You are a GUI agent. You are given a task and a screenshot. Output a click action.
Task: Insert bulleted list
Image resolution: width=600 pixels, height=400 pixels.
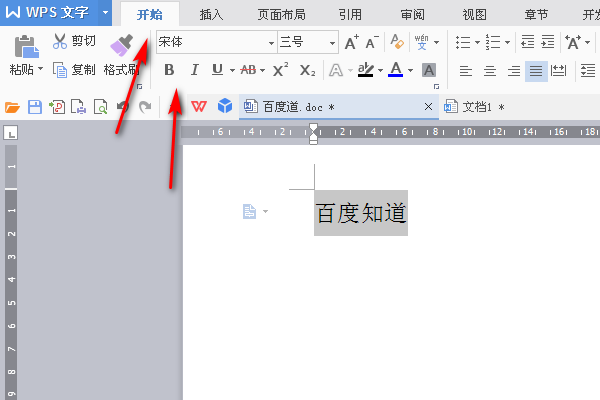coord(463,42)
